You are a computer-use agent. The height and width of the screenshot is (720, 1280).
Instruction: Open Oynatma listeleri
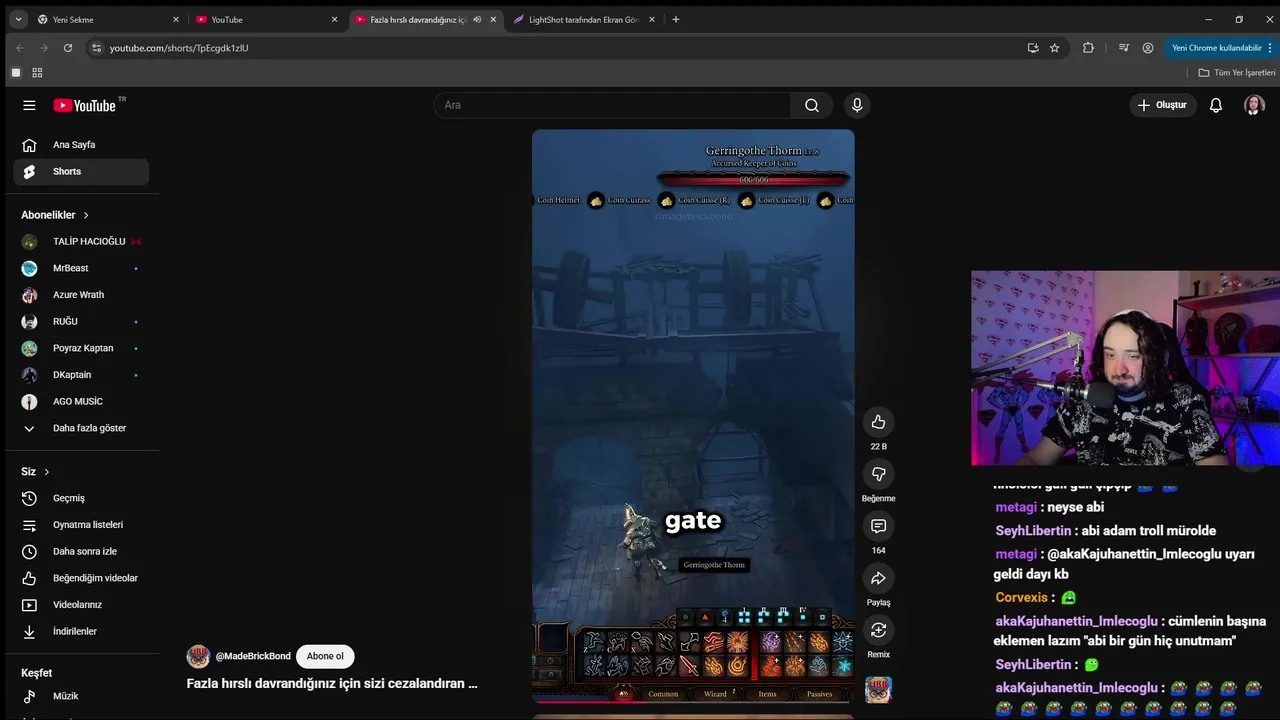pyautogui.click(x=81, y=525)
